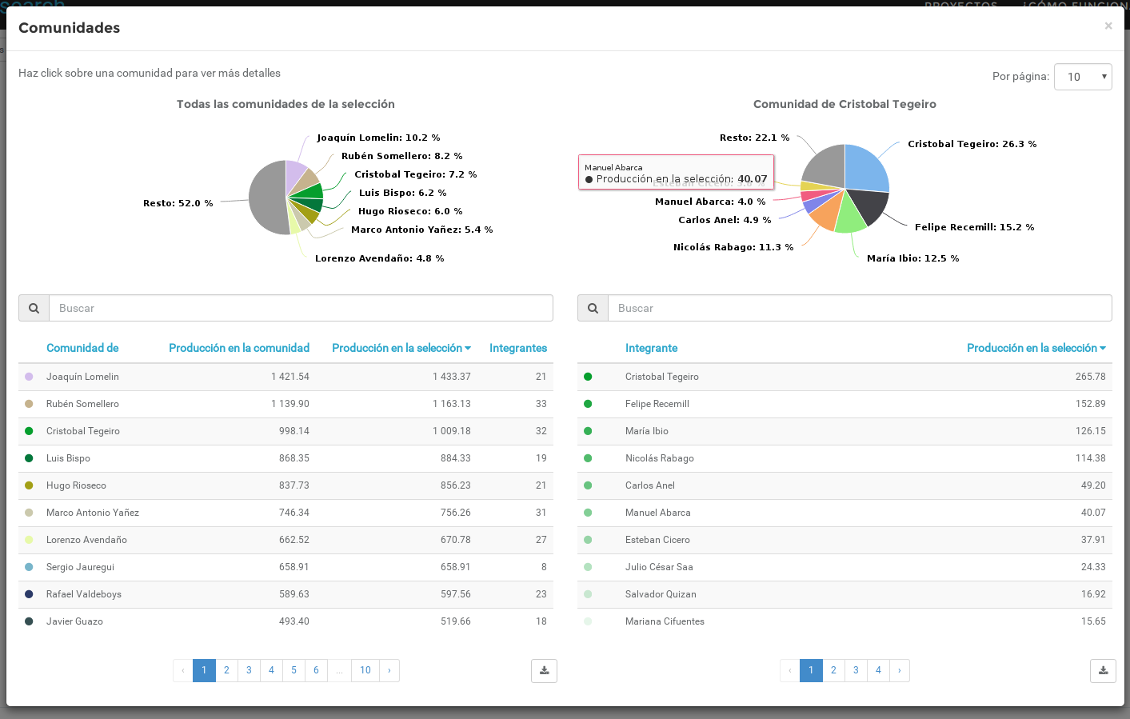Sort members by Producción en la selección
This screenshot has height=719, width=1130.
[x=1035, y=348]
